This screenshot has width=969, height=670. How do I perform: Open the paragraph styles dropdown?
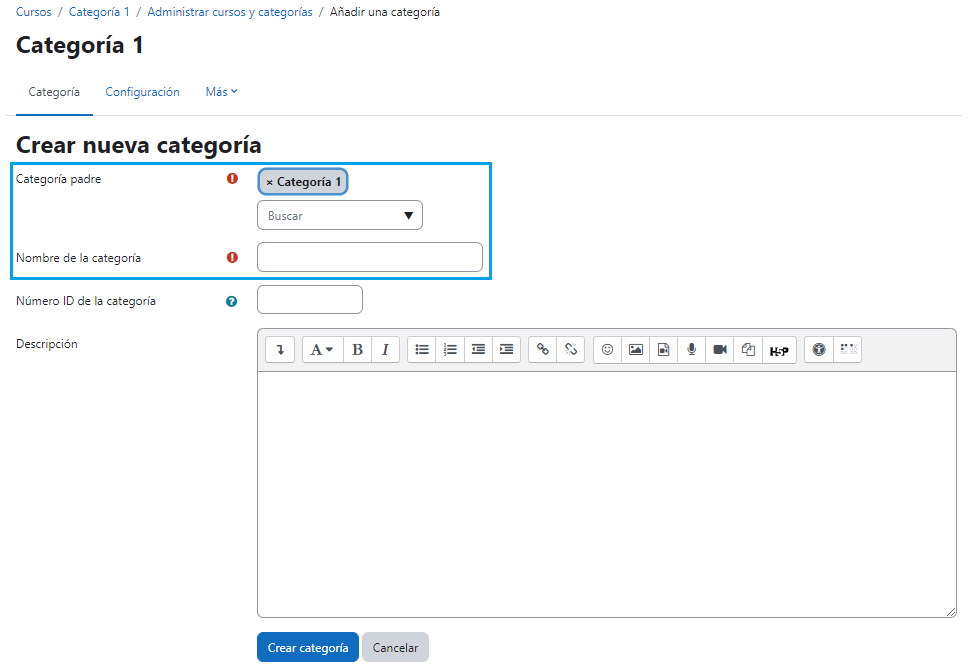(322, 349)
